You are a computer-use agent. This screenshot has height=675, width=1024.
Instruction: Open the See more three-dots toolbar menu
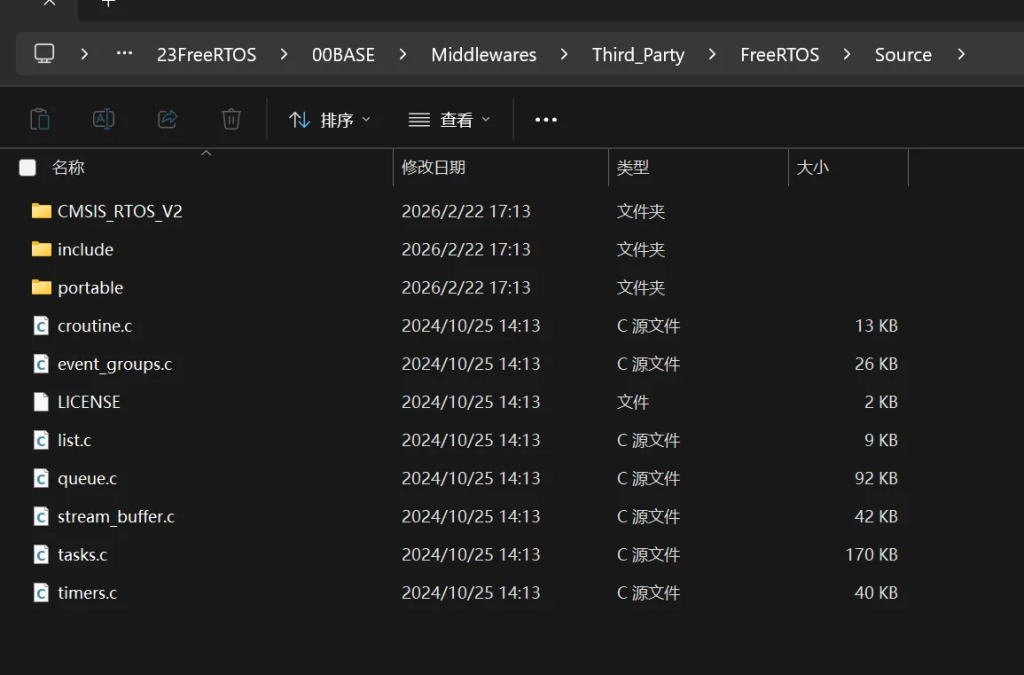(545, 120)
